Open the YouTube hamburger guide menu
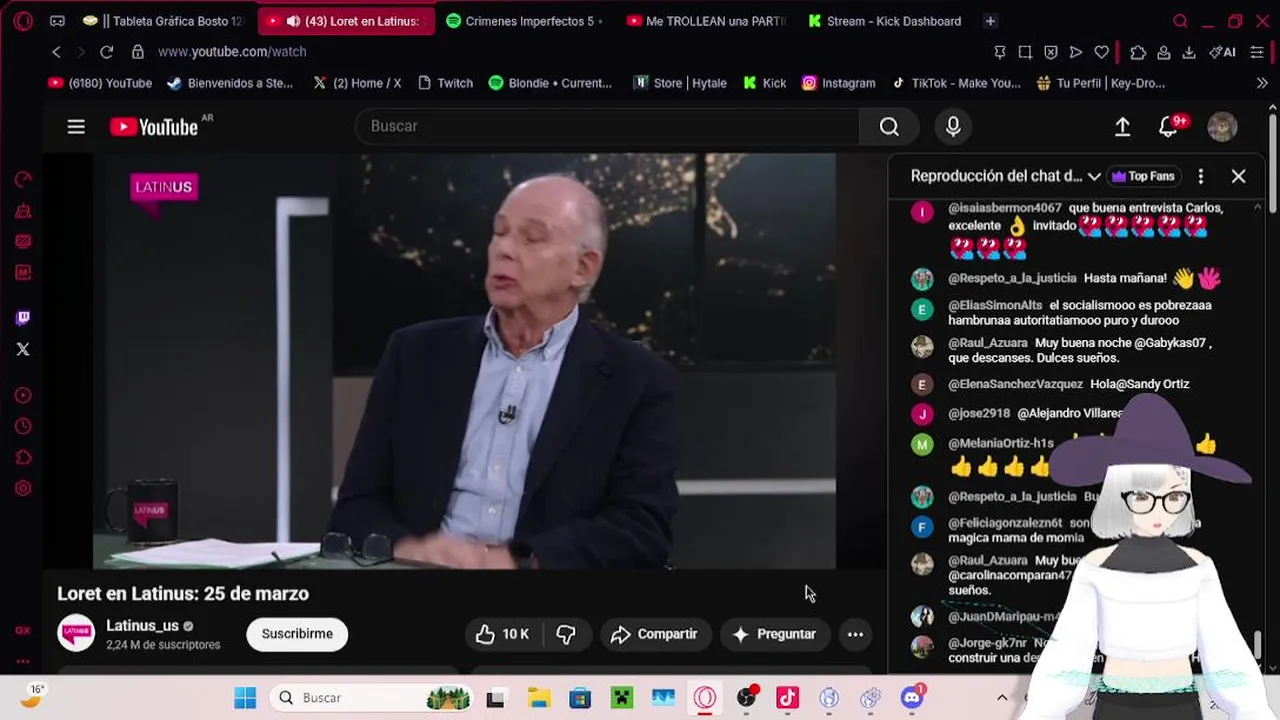Viewport: 1280px width, 720px height. point(76,126)
